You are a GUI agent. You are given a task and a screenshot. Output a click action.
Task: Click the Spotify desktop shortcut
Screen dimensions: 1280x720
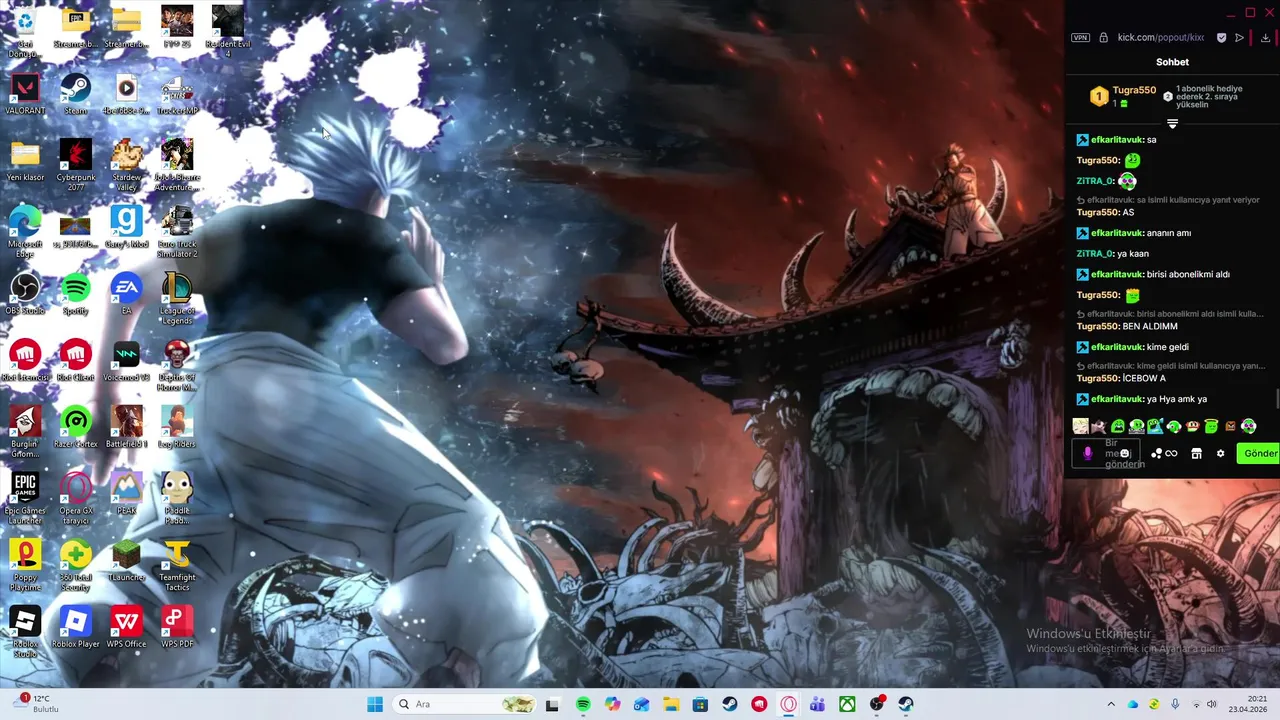(75, 295)
